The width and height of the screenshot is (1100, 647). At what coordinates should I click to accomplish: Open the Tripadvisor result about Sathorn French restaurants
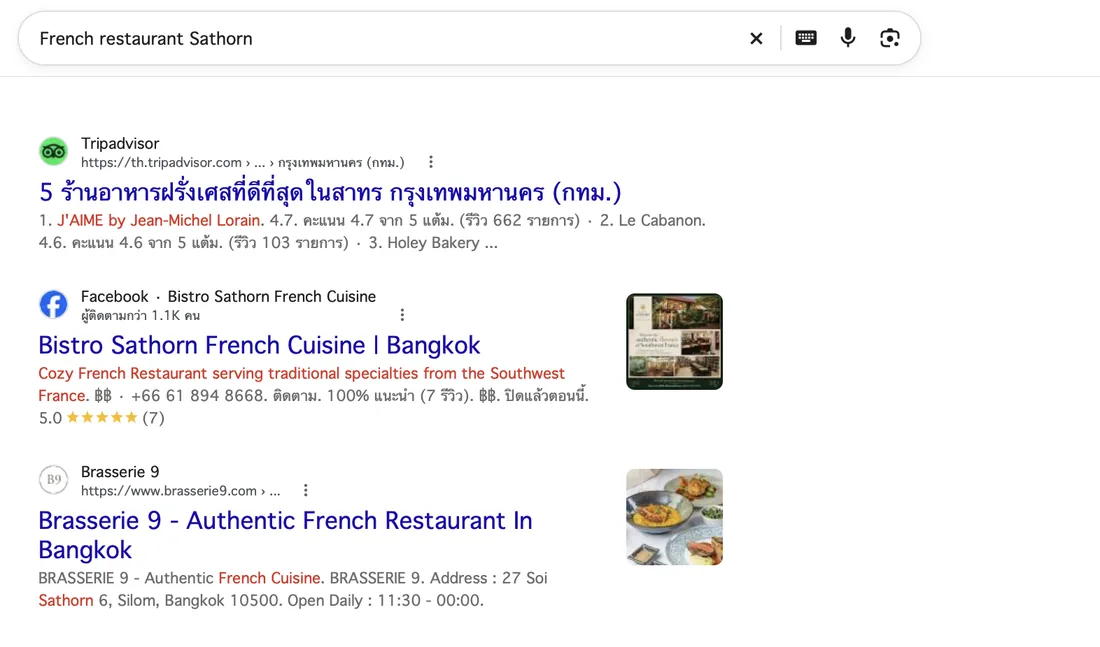330,192
